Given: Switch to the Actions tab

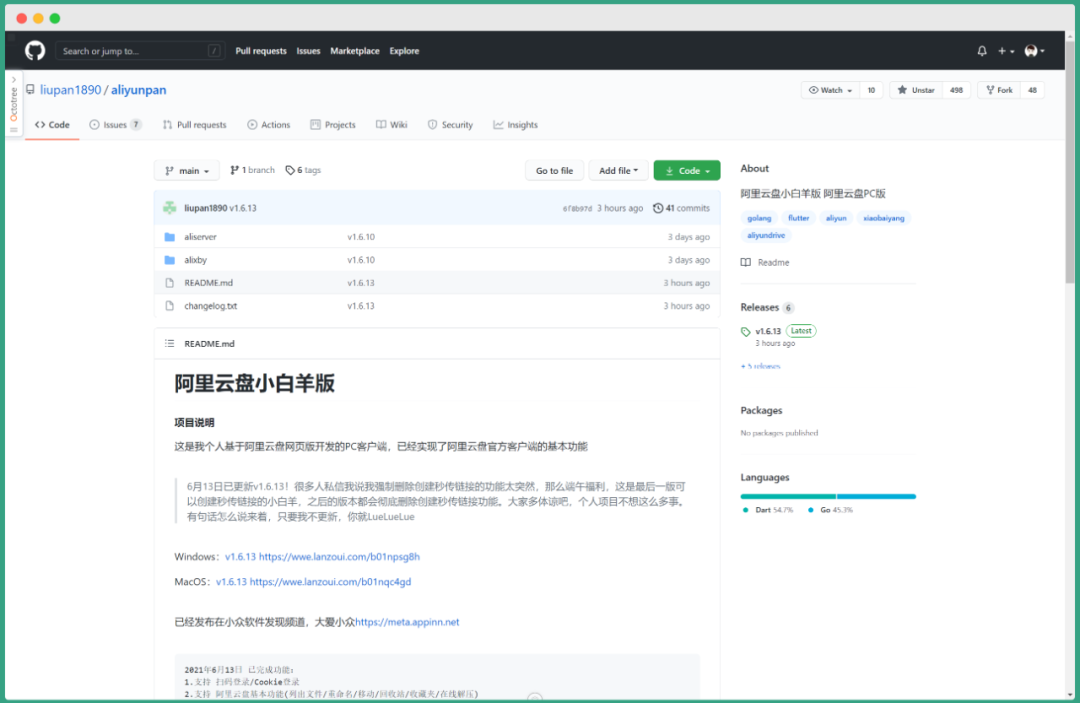Looking at the screenshot, I should tap(269, 125).
